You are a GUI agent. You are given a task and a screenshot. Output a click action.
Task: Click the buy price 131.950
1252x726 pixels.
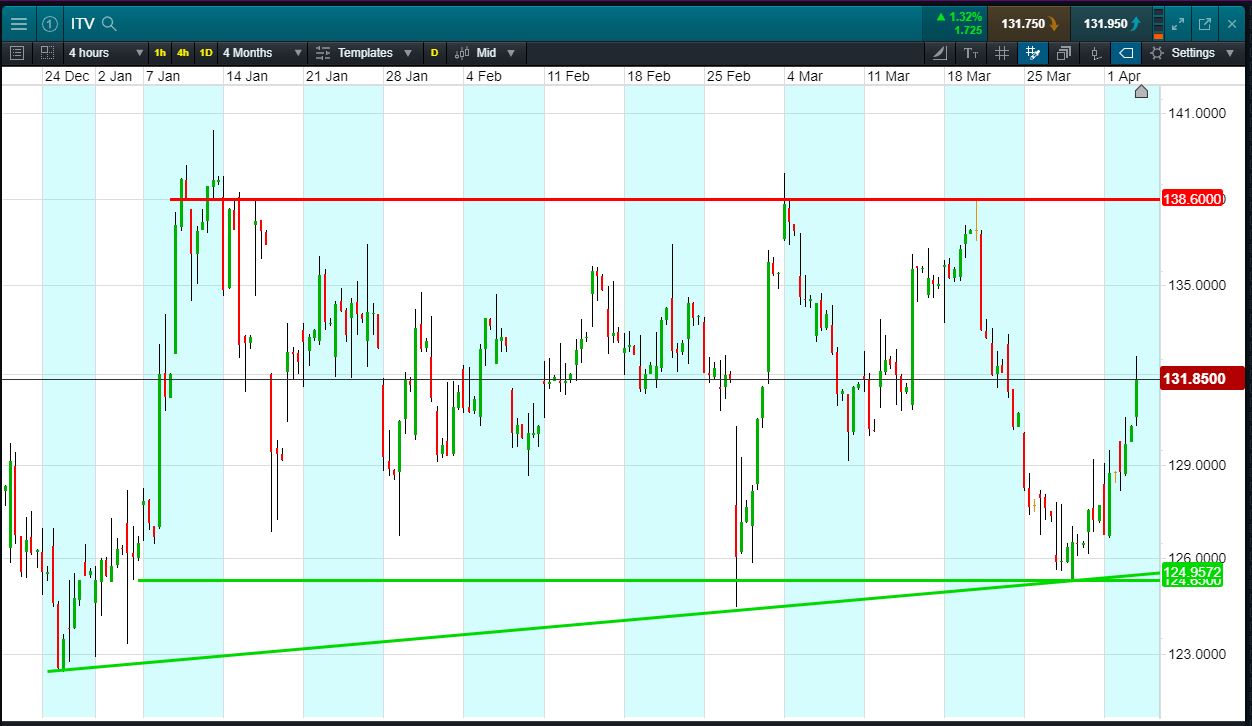tap(1111, 23)
